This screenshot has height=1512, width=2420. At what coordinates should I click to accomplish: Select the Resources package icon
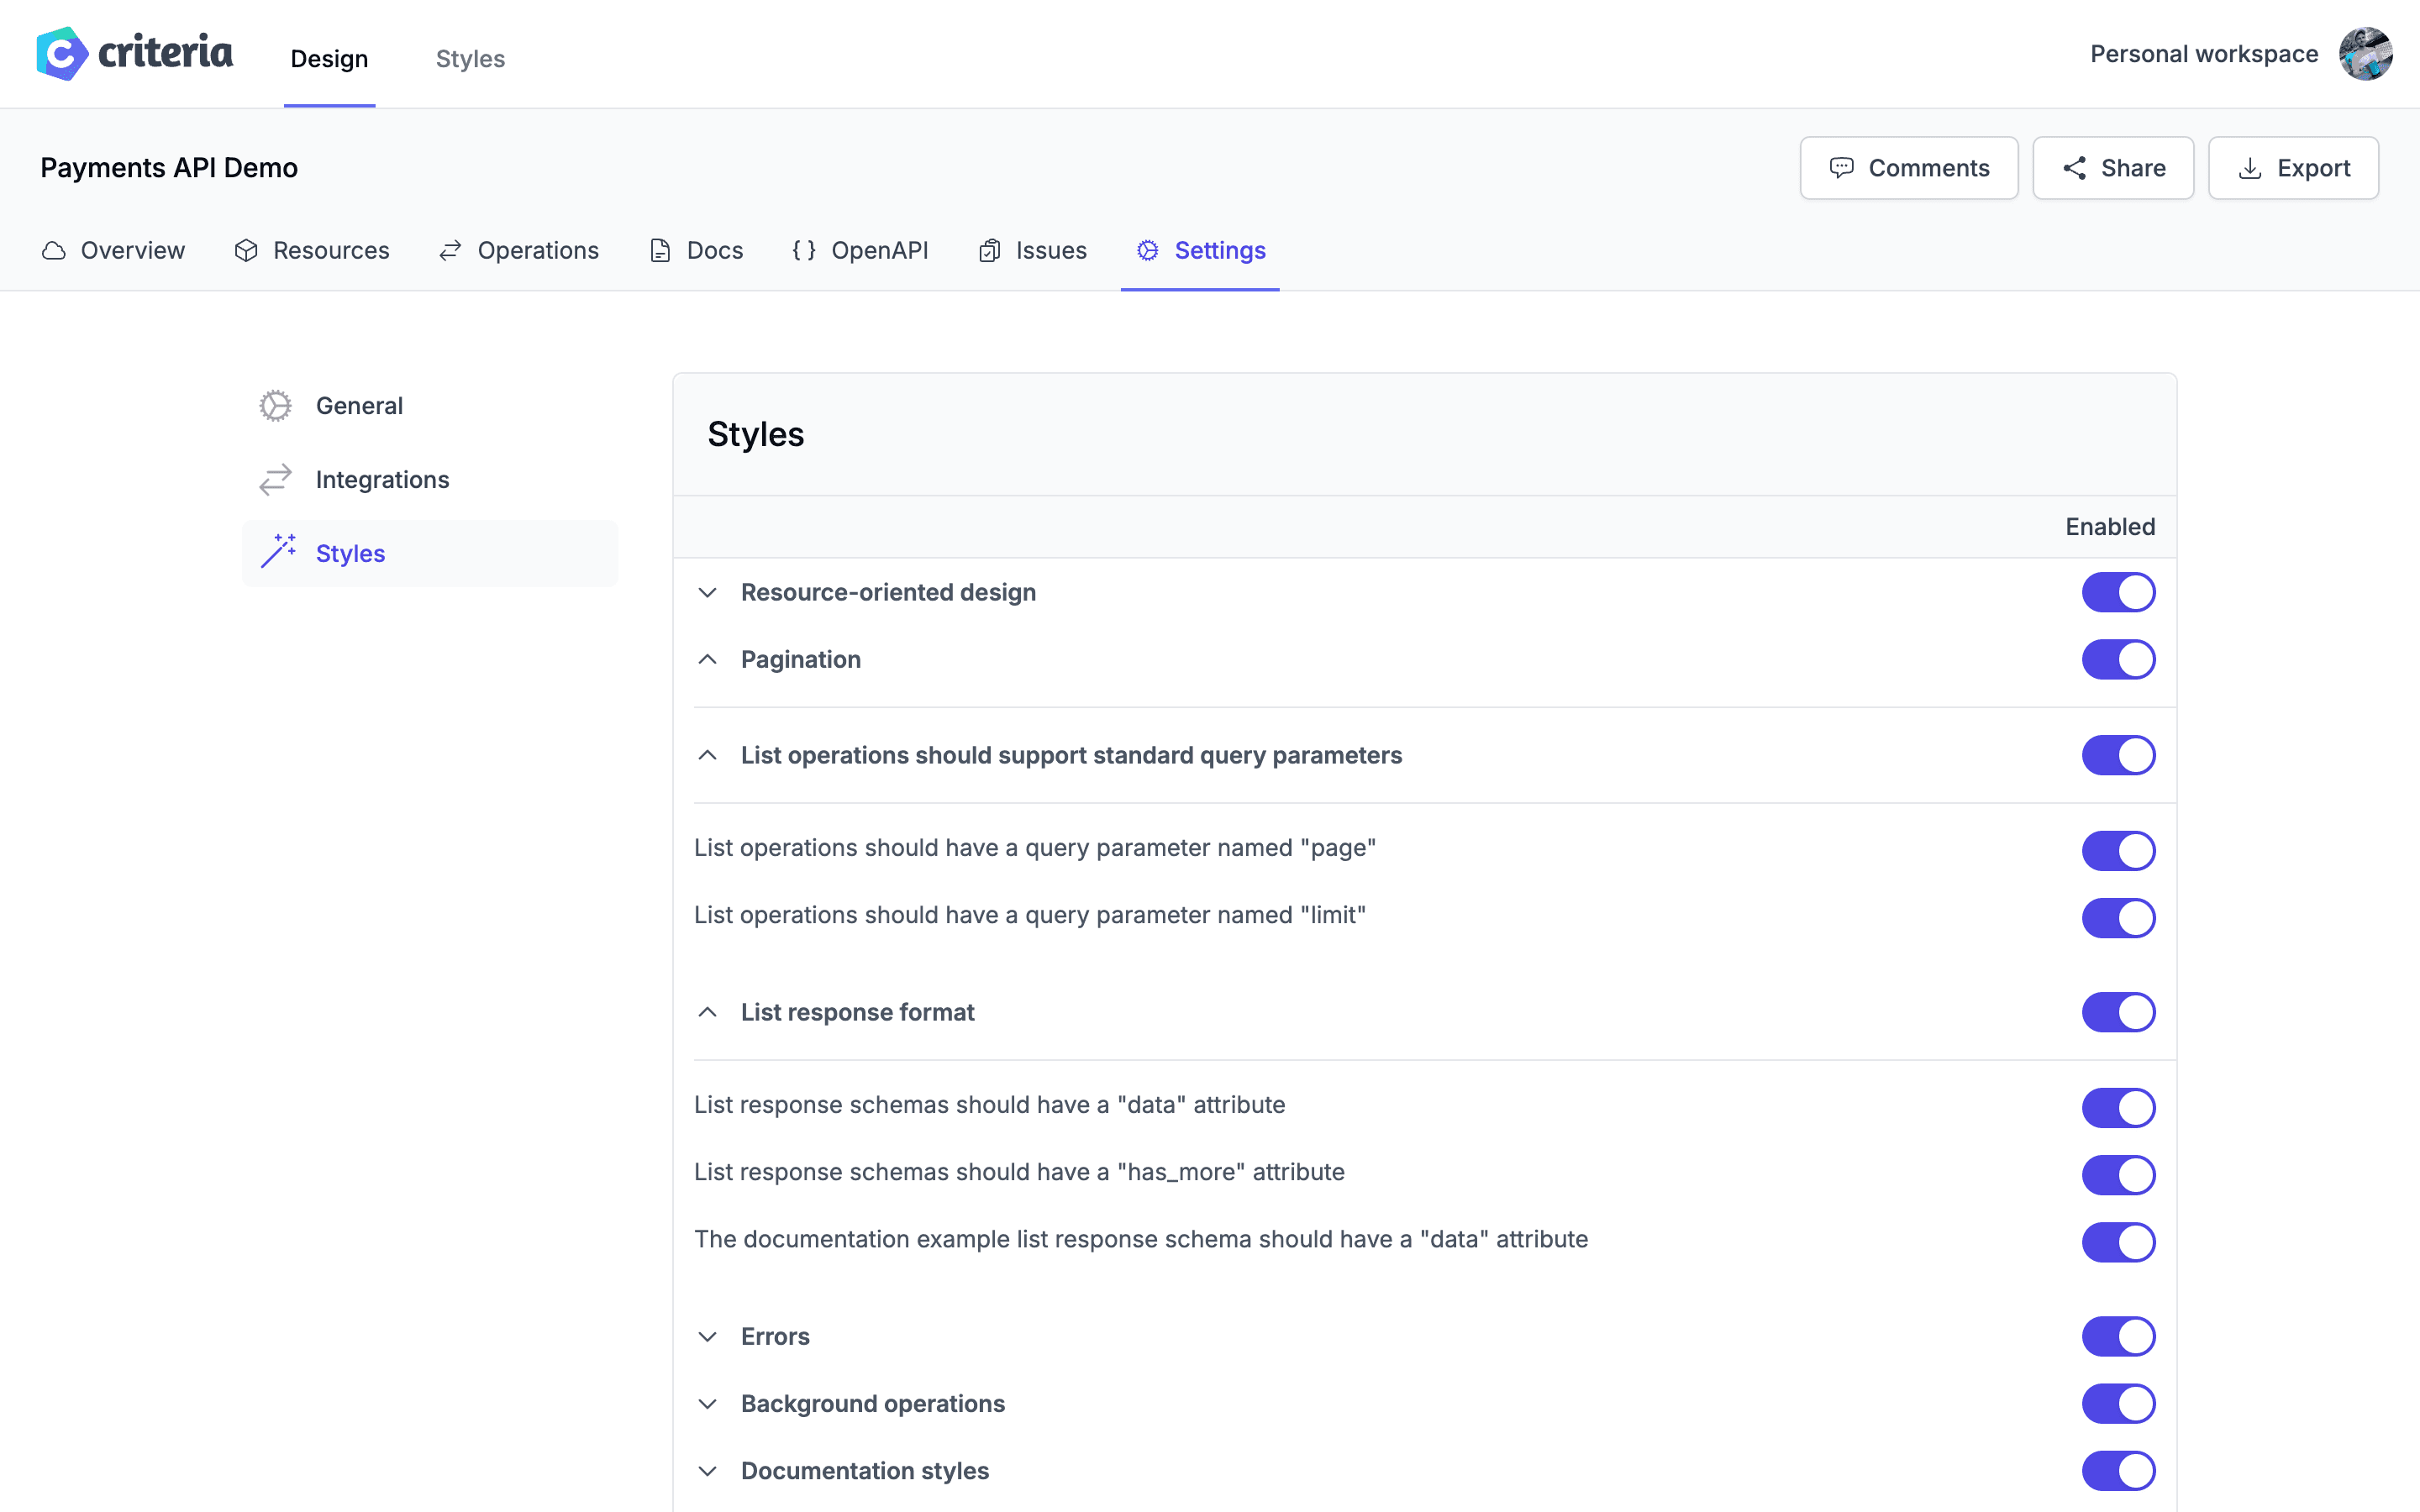point(246,250)
